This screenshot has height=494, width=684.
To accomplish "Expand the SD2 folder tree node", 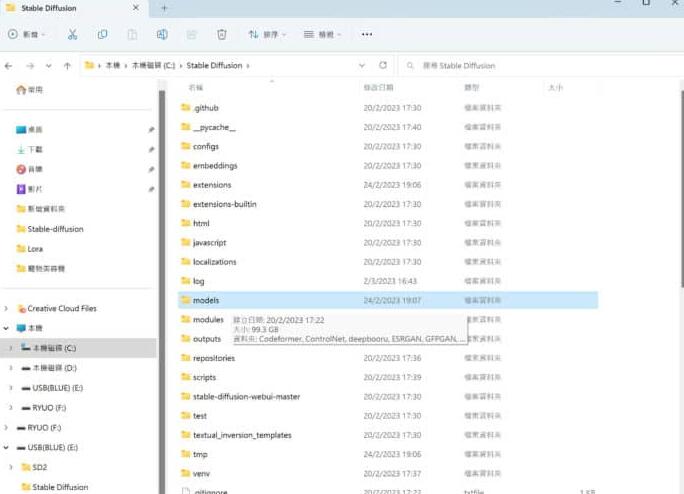I will (10, 467).
